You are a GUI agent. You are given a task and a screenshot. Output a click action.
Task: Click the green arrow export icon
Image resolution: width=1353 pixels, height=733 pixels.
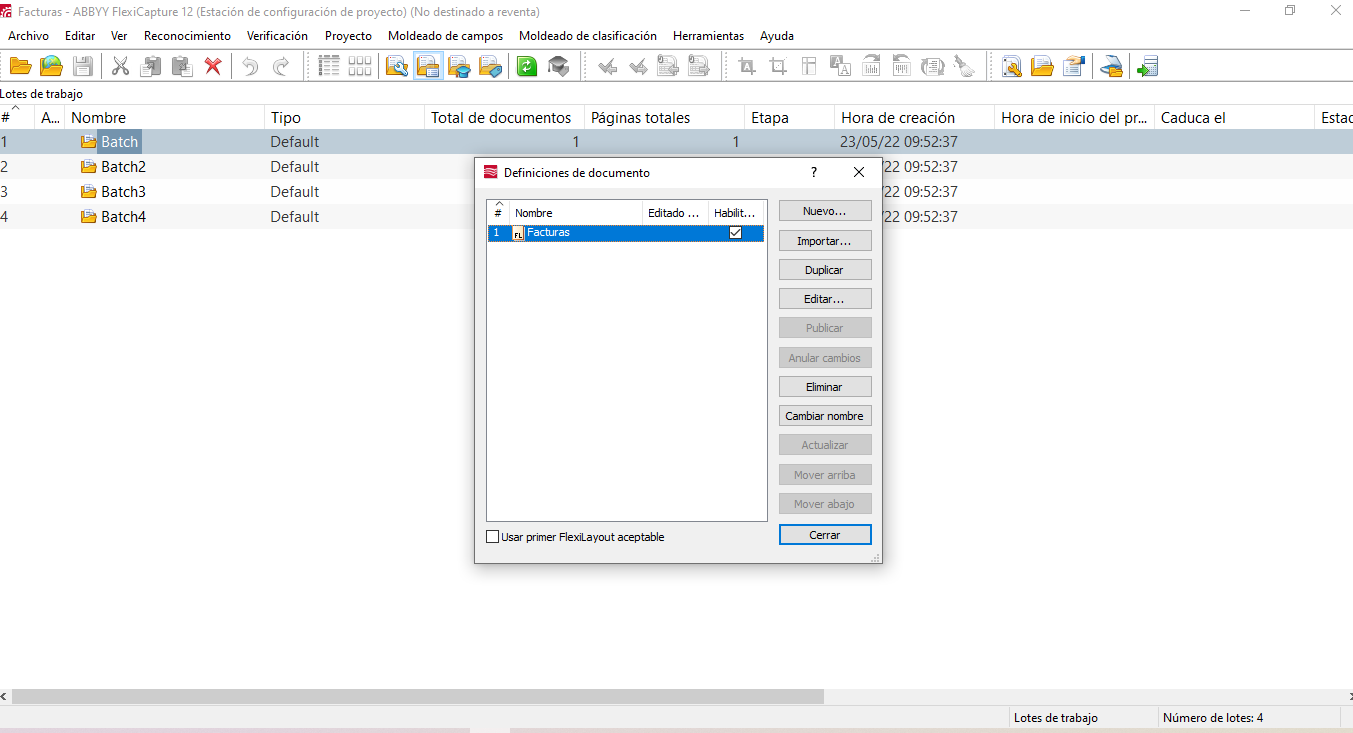[1147, 66]
